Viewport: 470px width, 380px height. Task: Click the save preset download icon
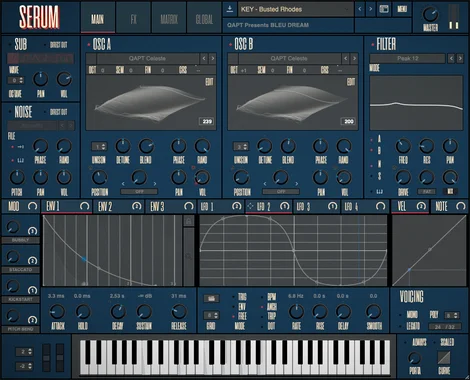tap(230, 9)
